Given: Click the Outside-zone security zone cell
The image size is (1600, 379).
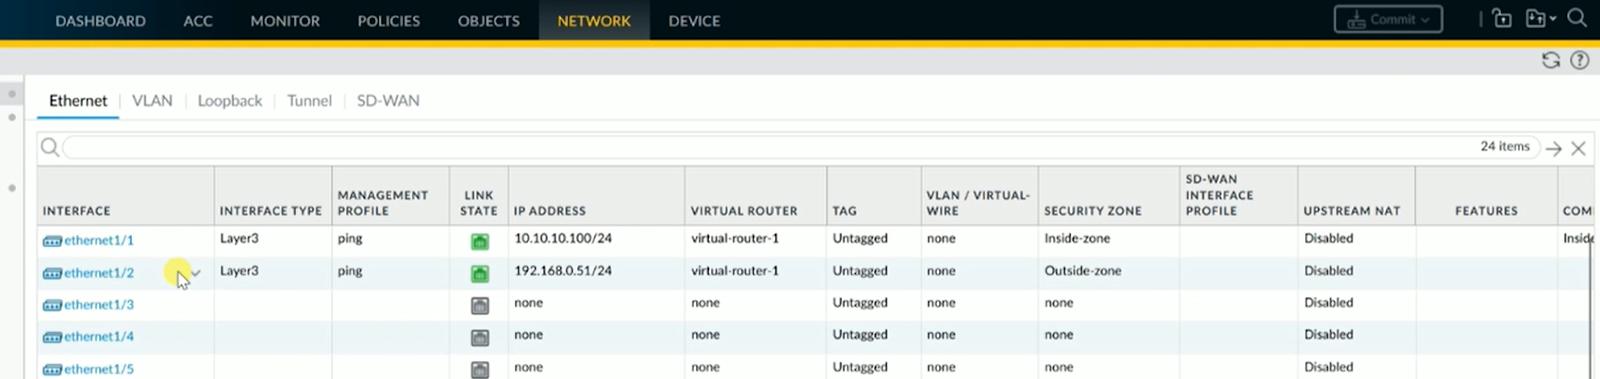Looking at the screenshot, I should [1083, 270].
